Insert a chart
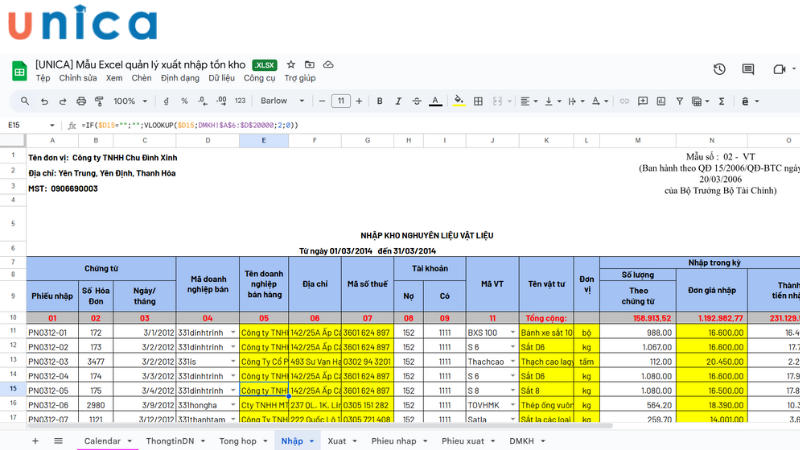This screenshot has height=450, width=800. [661, 101]
